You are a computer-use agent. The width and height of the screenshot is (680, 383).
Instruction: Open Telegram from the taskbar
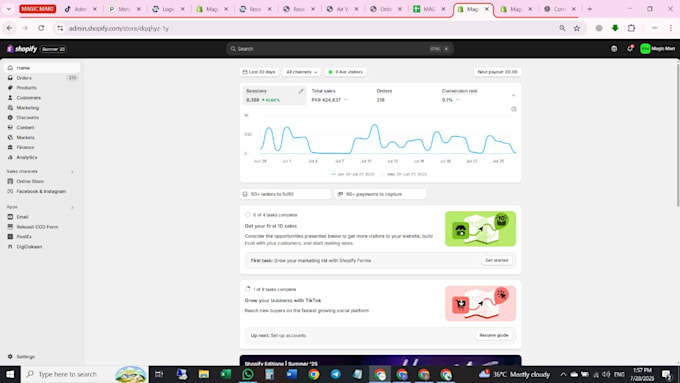click(x=336, y=374)
